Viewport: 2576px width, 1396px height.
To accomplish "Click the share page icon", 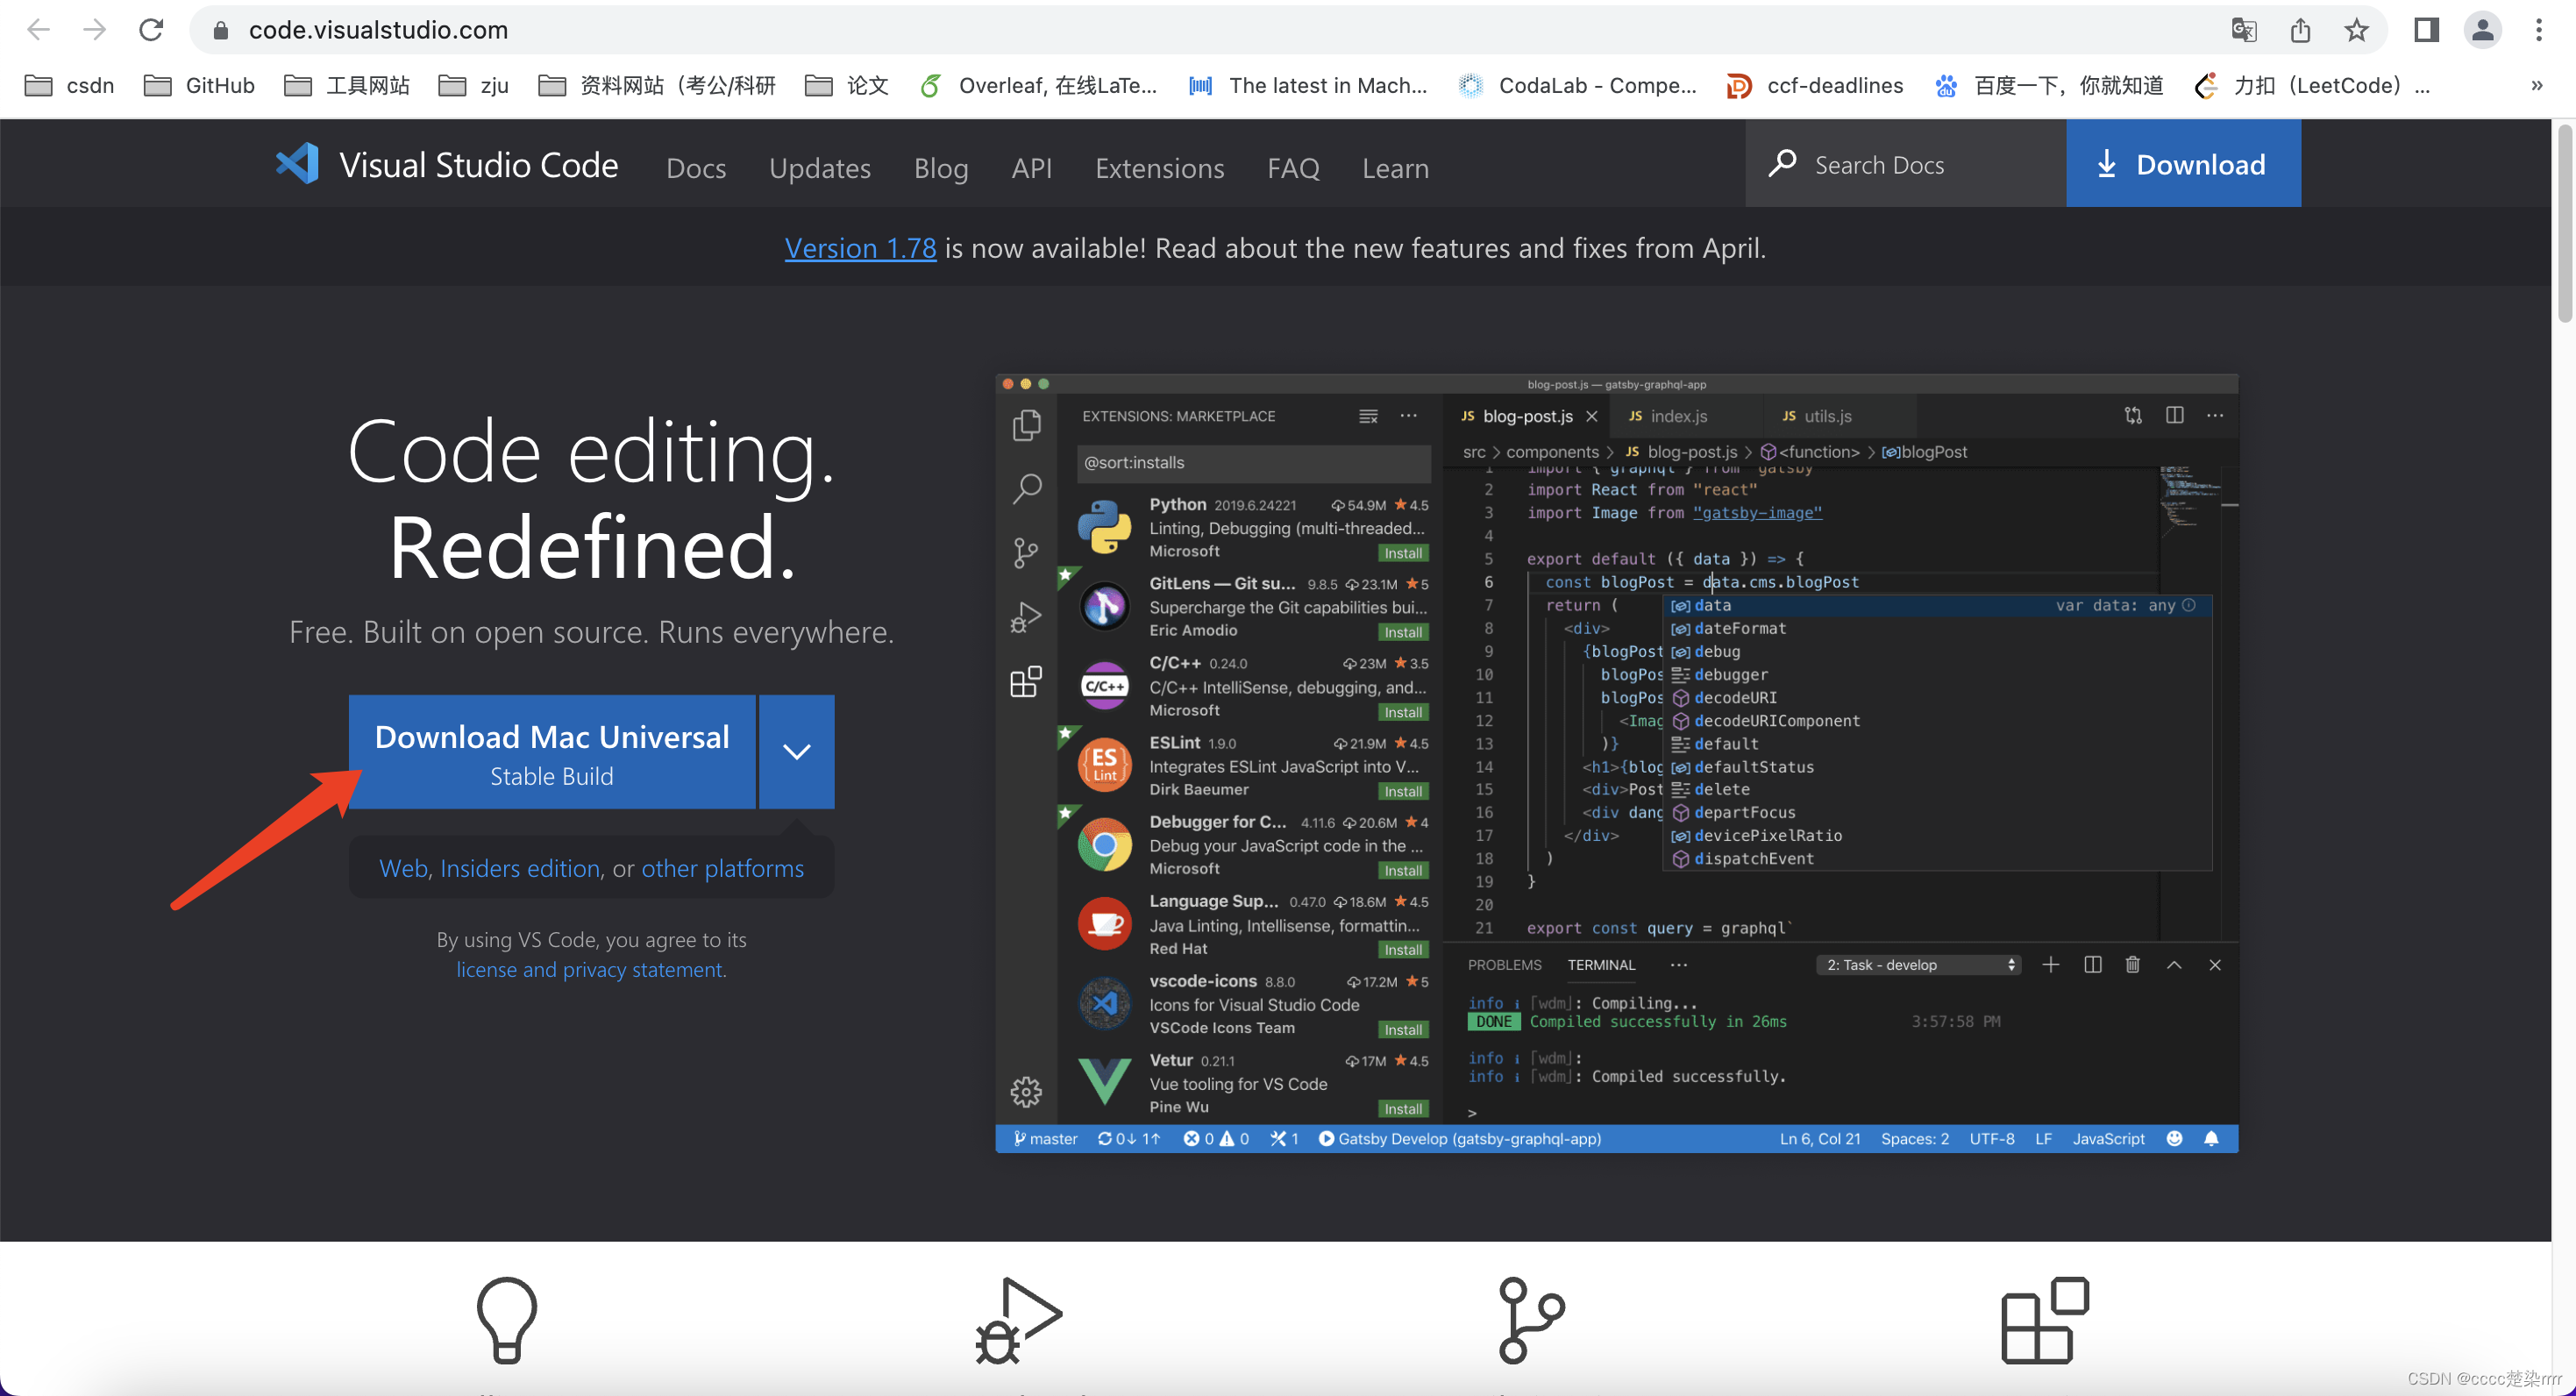I will [x=2300, y=30].
